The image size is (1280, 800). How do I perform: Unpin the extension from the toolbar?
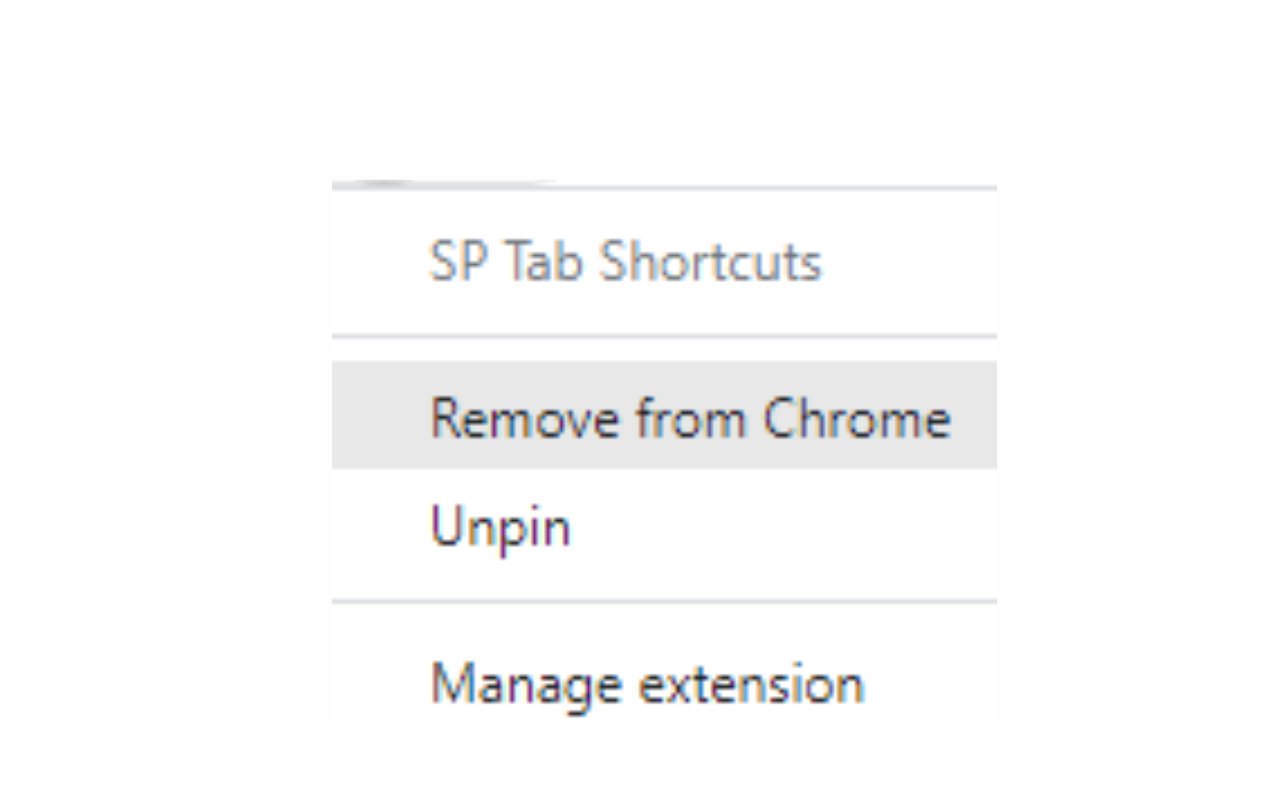[500, 526]
